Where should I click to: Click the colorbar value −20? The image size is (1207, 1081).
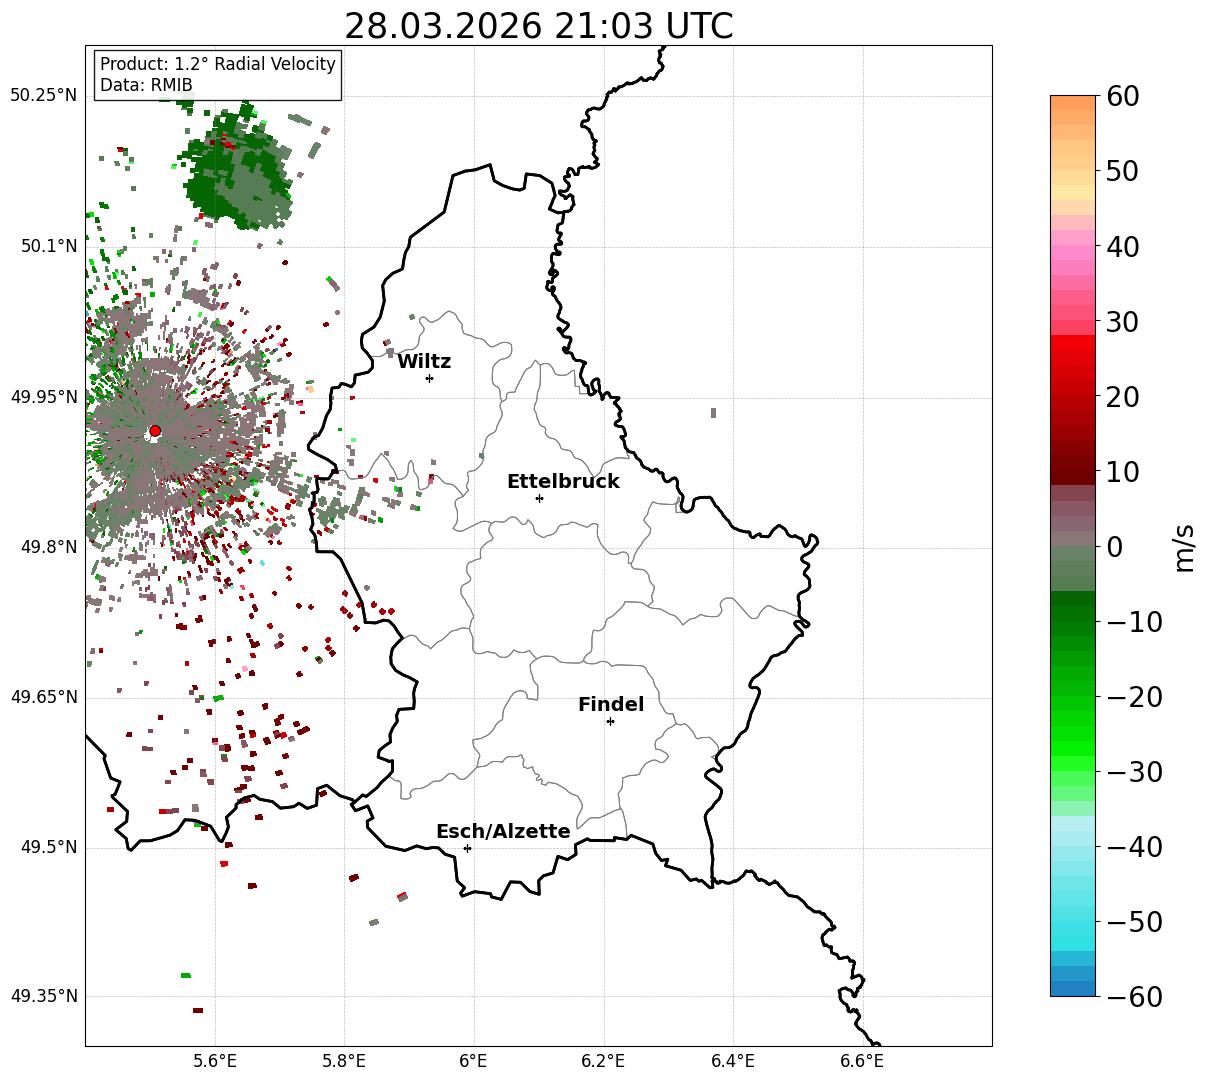(1134, 697)
